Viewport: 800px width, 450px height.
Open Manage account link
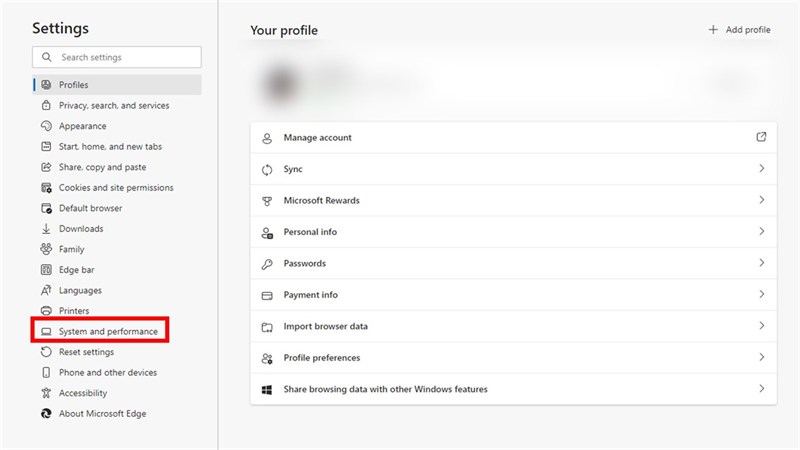tap(513, 138)
